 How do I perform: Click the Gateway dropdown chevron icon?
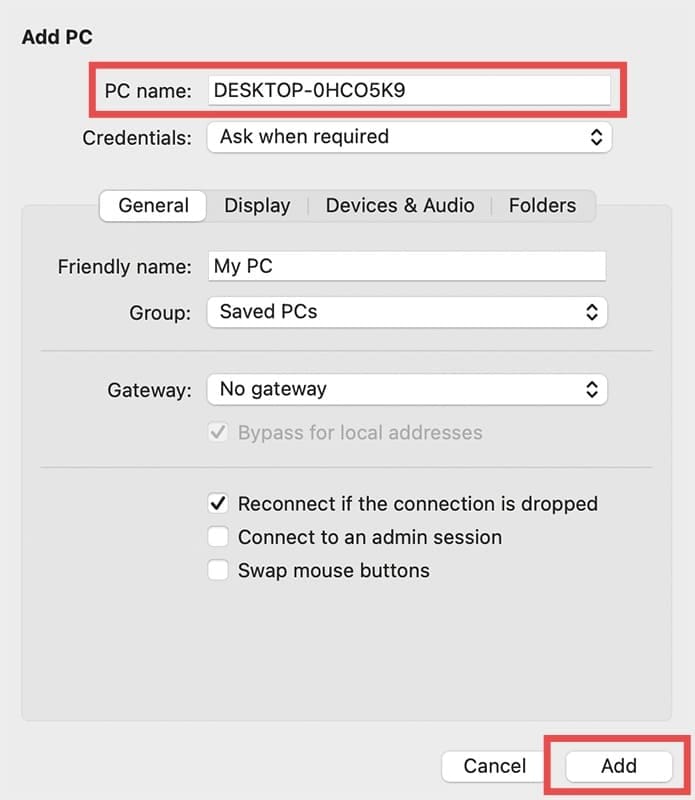coord(592,389)
